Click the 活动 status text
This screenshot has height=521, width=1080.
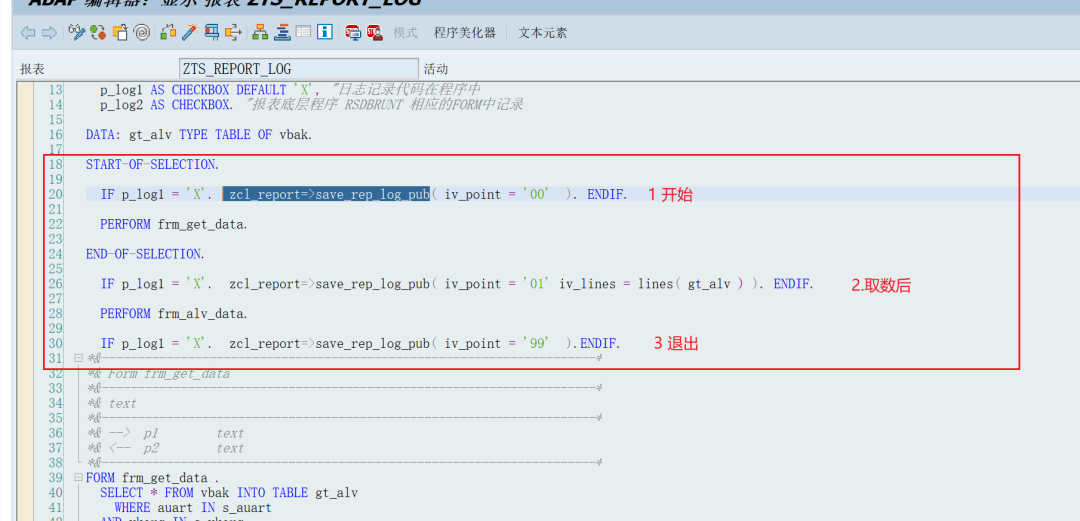coord(436,69)
